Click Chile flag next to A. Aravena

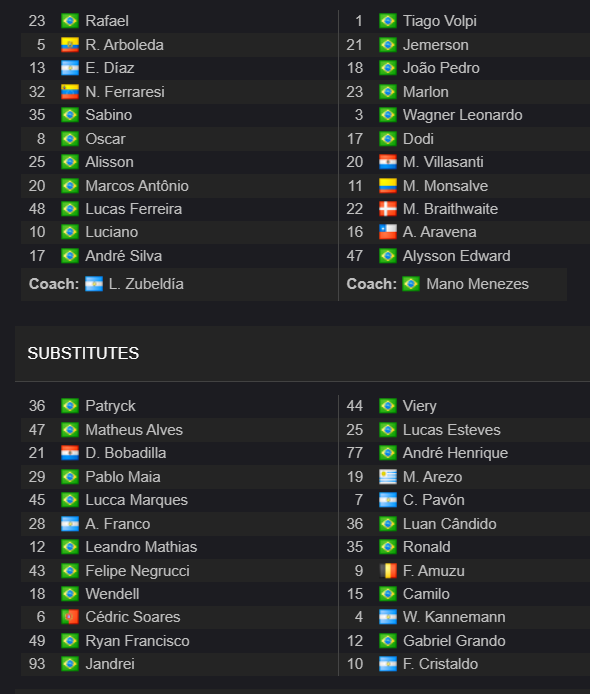pyautogui.click(x=388, y=232)
